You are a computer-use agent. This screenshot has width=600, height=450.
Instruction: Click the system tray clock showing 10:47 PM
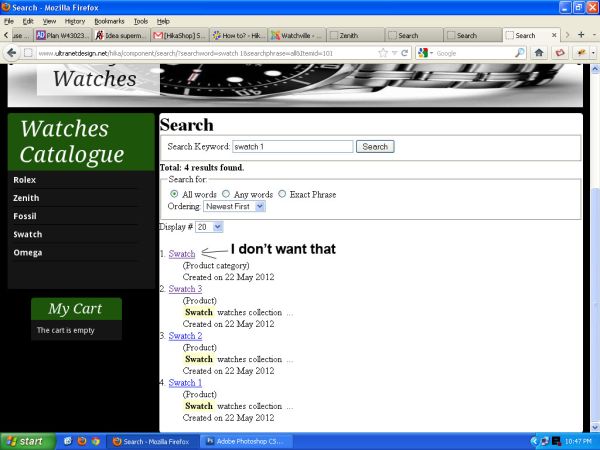coord(579,442)
